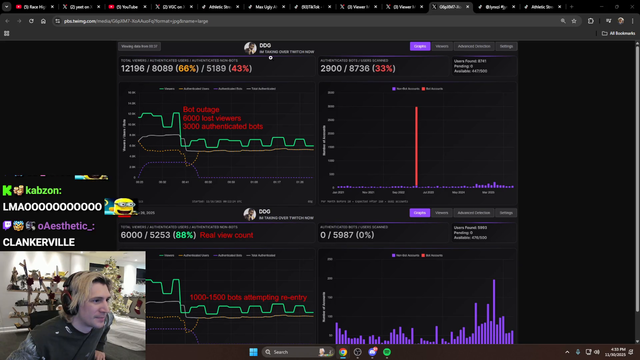Viewport: 640px width, 360px height.
Task: Show hidden system tray icons
Action: [567, 352]
